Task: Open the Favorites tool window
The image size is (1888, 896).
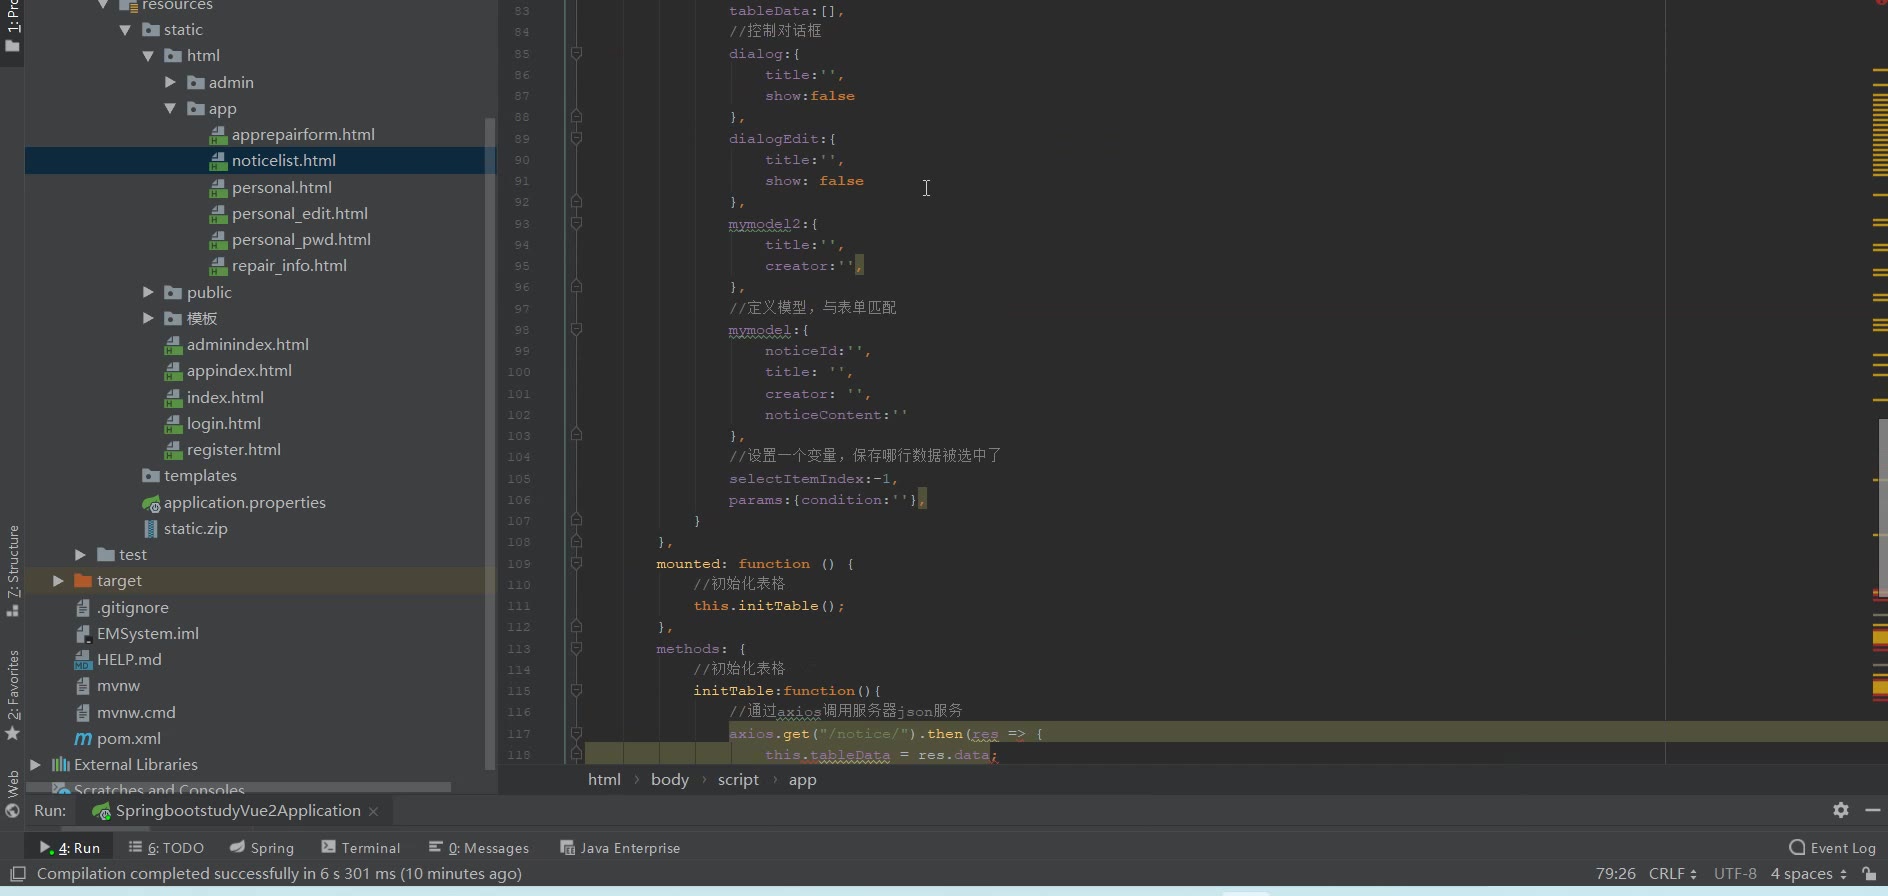Action: [x=12, y=695]
